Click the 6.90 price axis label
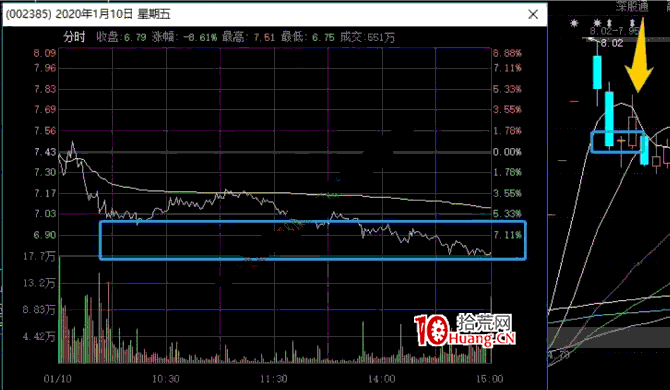 point(45,235)
